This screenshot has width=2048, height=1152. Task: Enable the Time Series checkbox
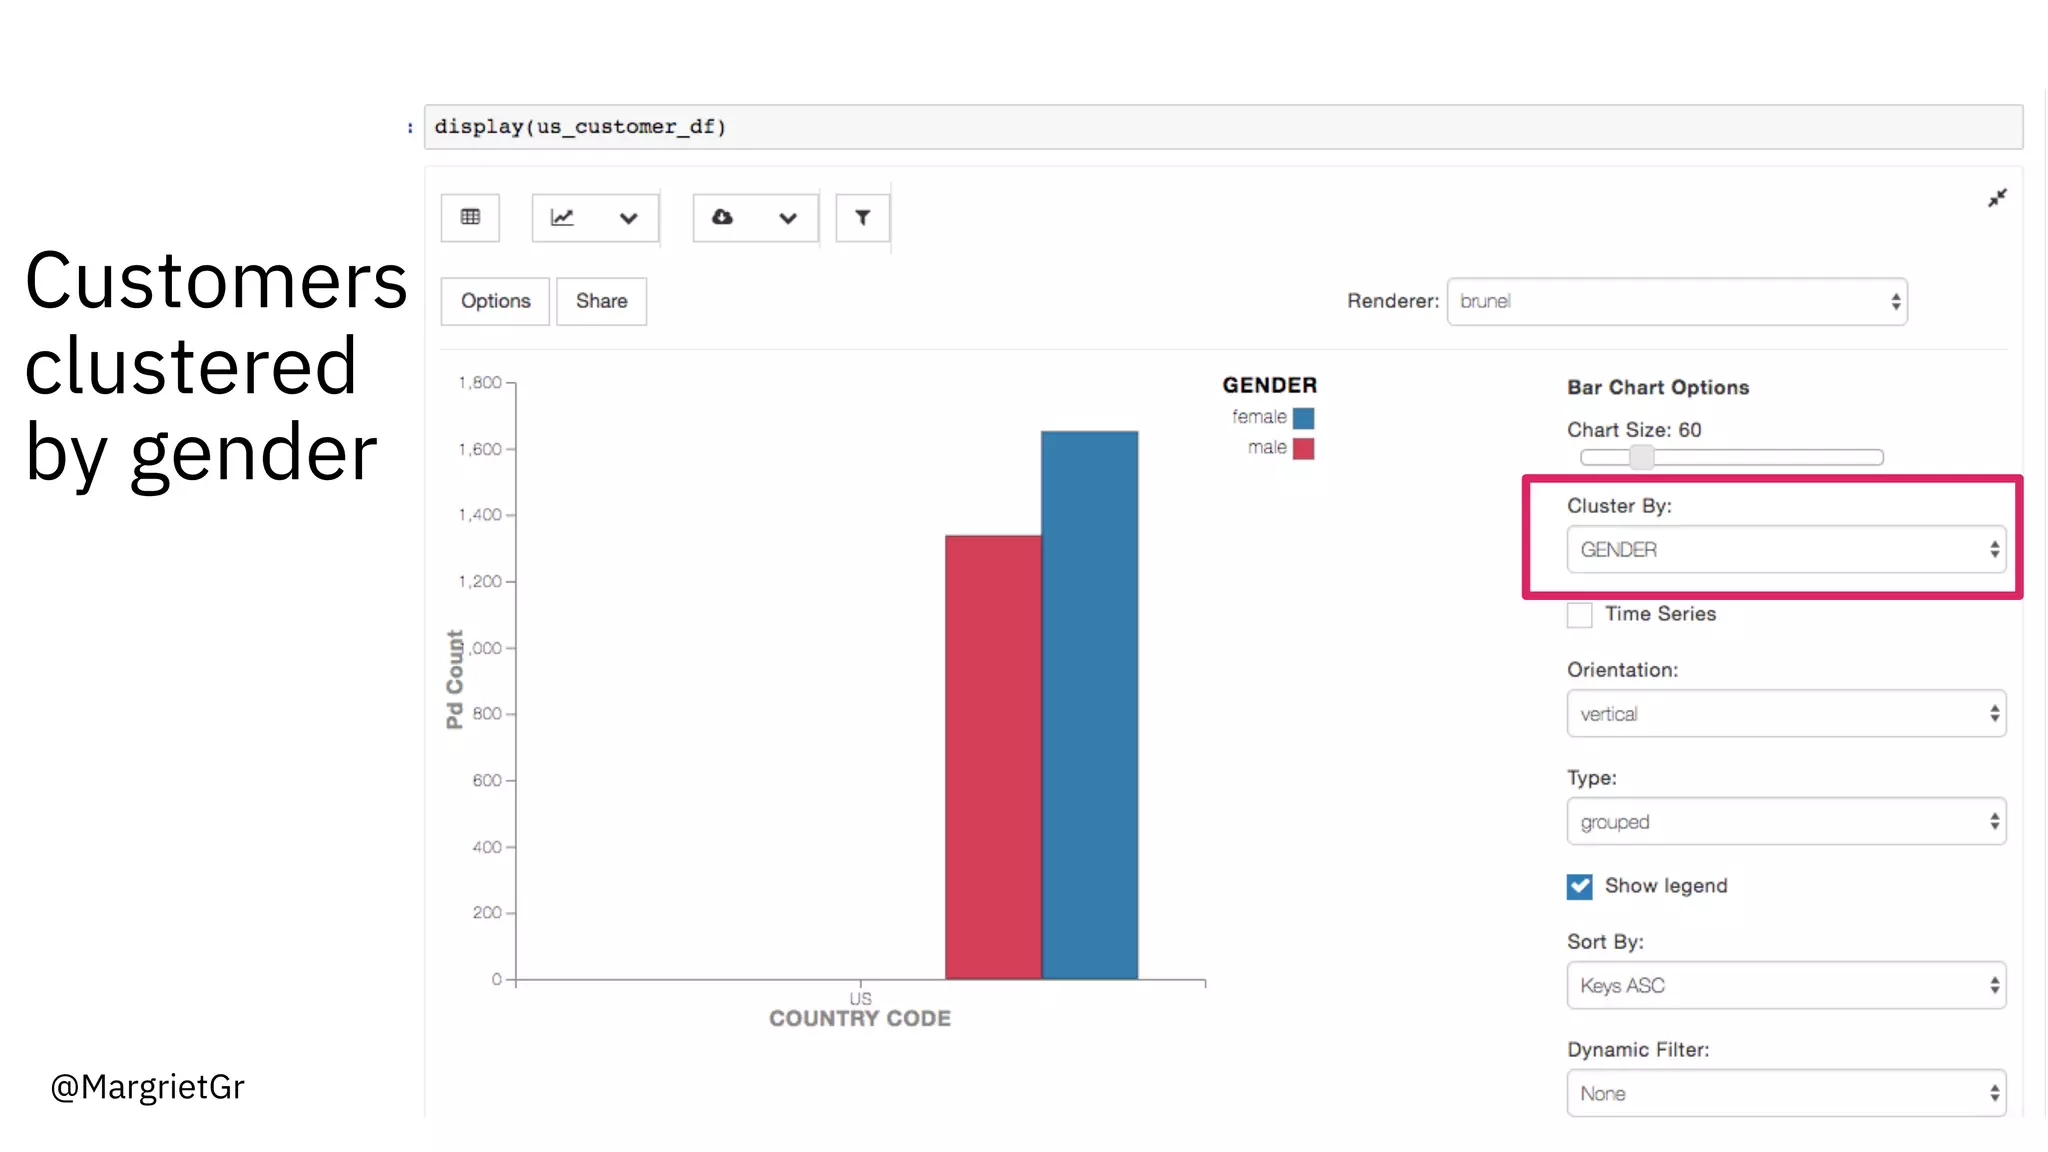(1579, 614)
